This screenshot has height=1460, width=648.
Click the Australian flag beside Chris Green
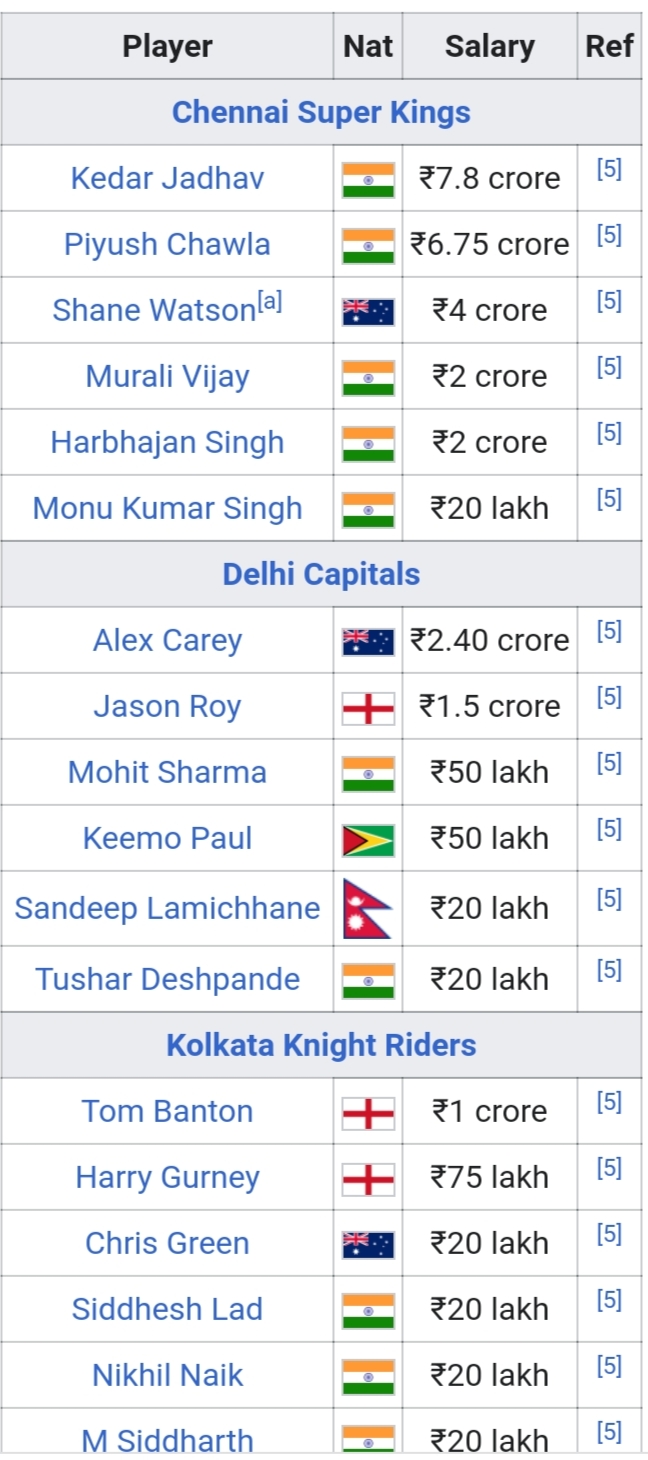click(x=368, y=1244)
